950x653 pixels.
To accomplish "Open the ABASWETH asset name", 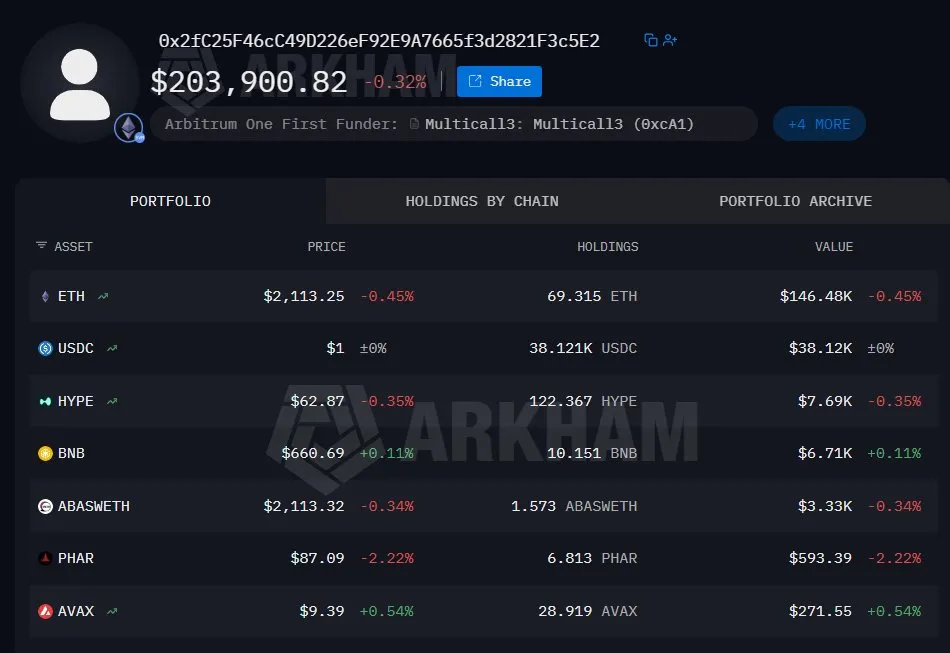I will pyautogui.click(x=94, y=506).
